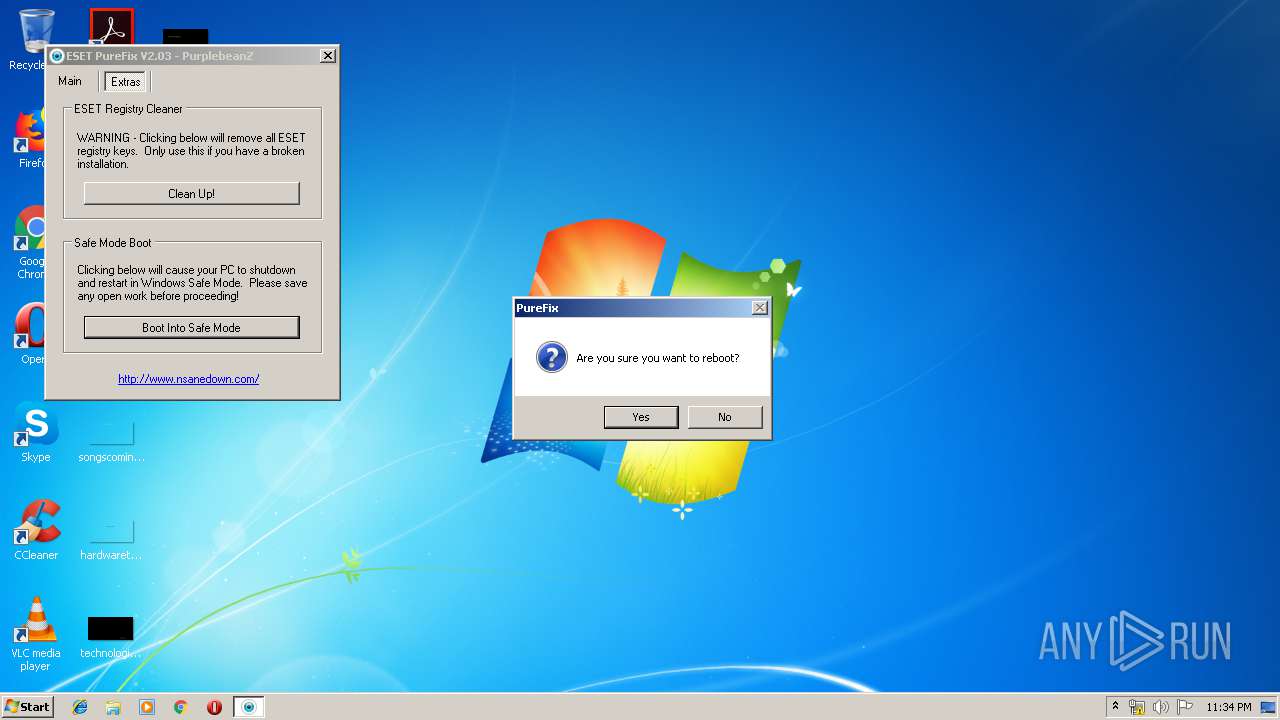Launch Opera from the taskbar

pos(214,707)
